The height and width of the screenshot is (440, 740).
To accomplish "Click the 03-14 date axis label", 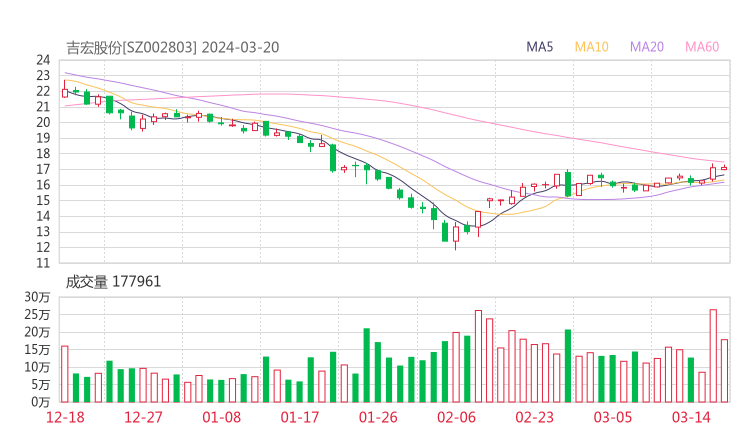I will click(691, 417).
